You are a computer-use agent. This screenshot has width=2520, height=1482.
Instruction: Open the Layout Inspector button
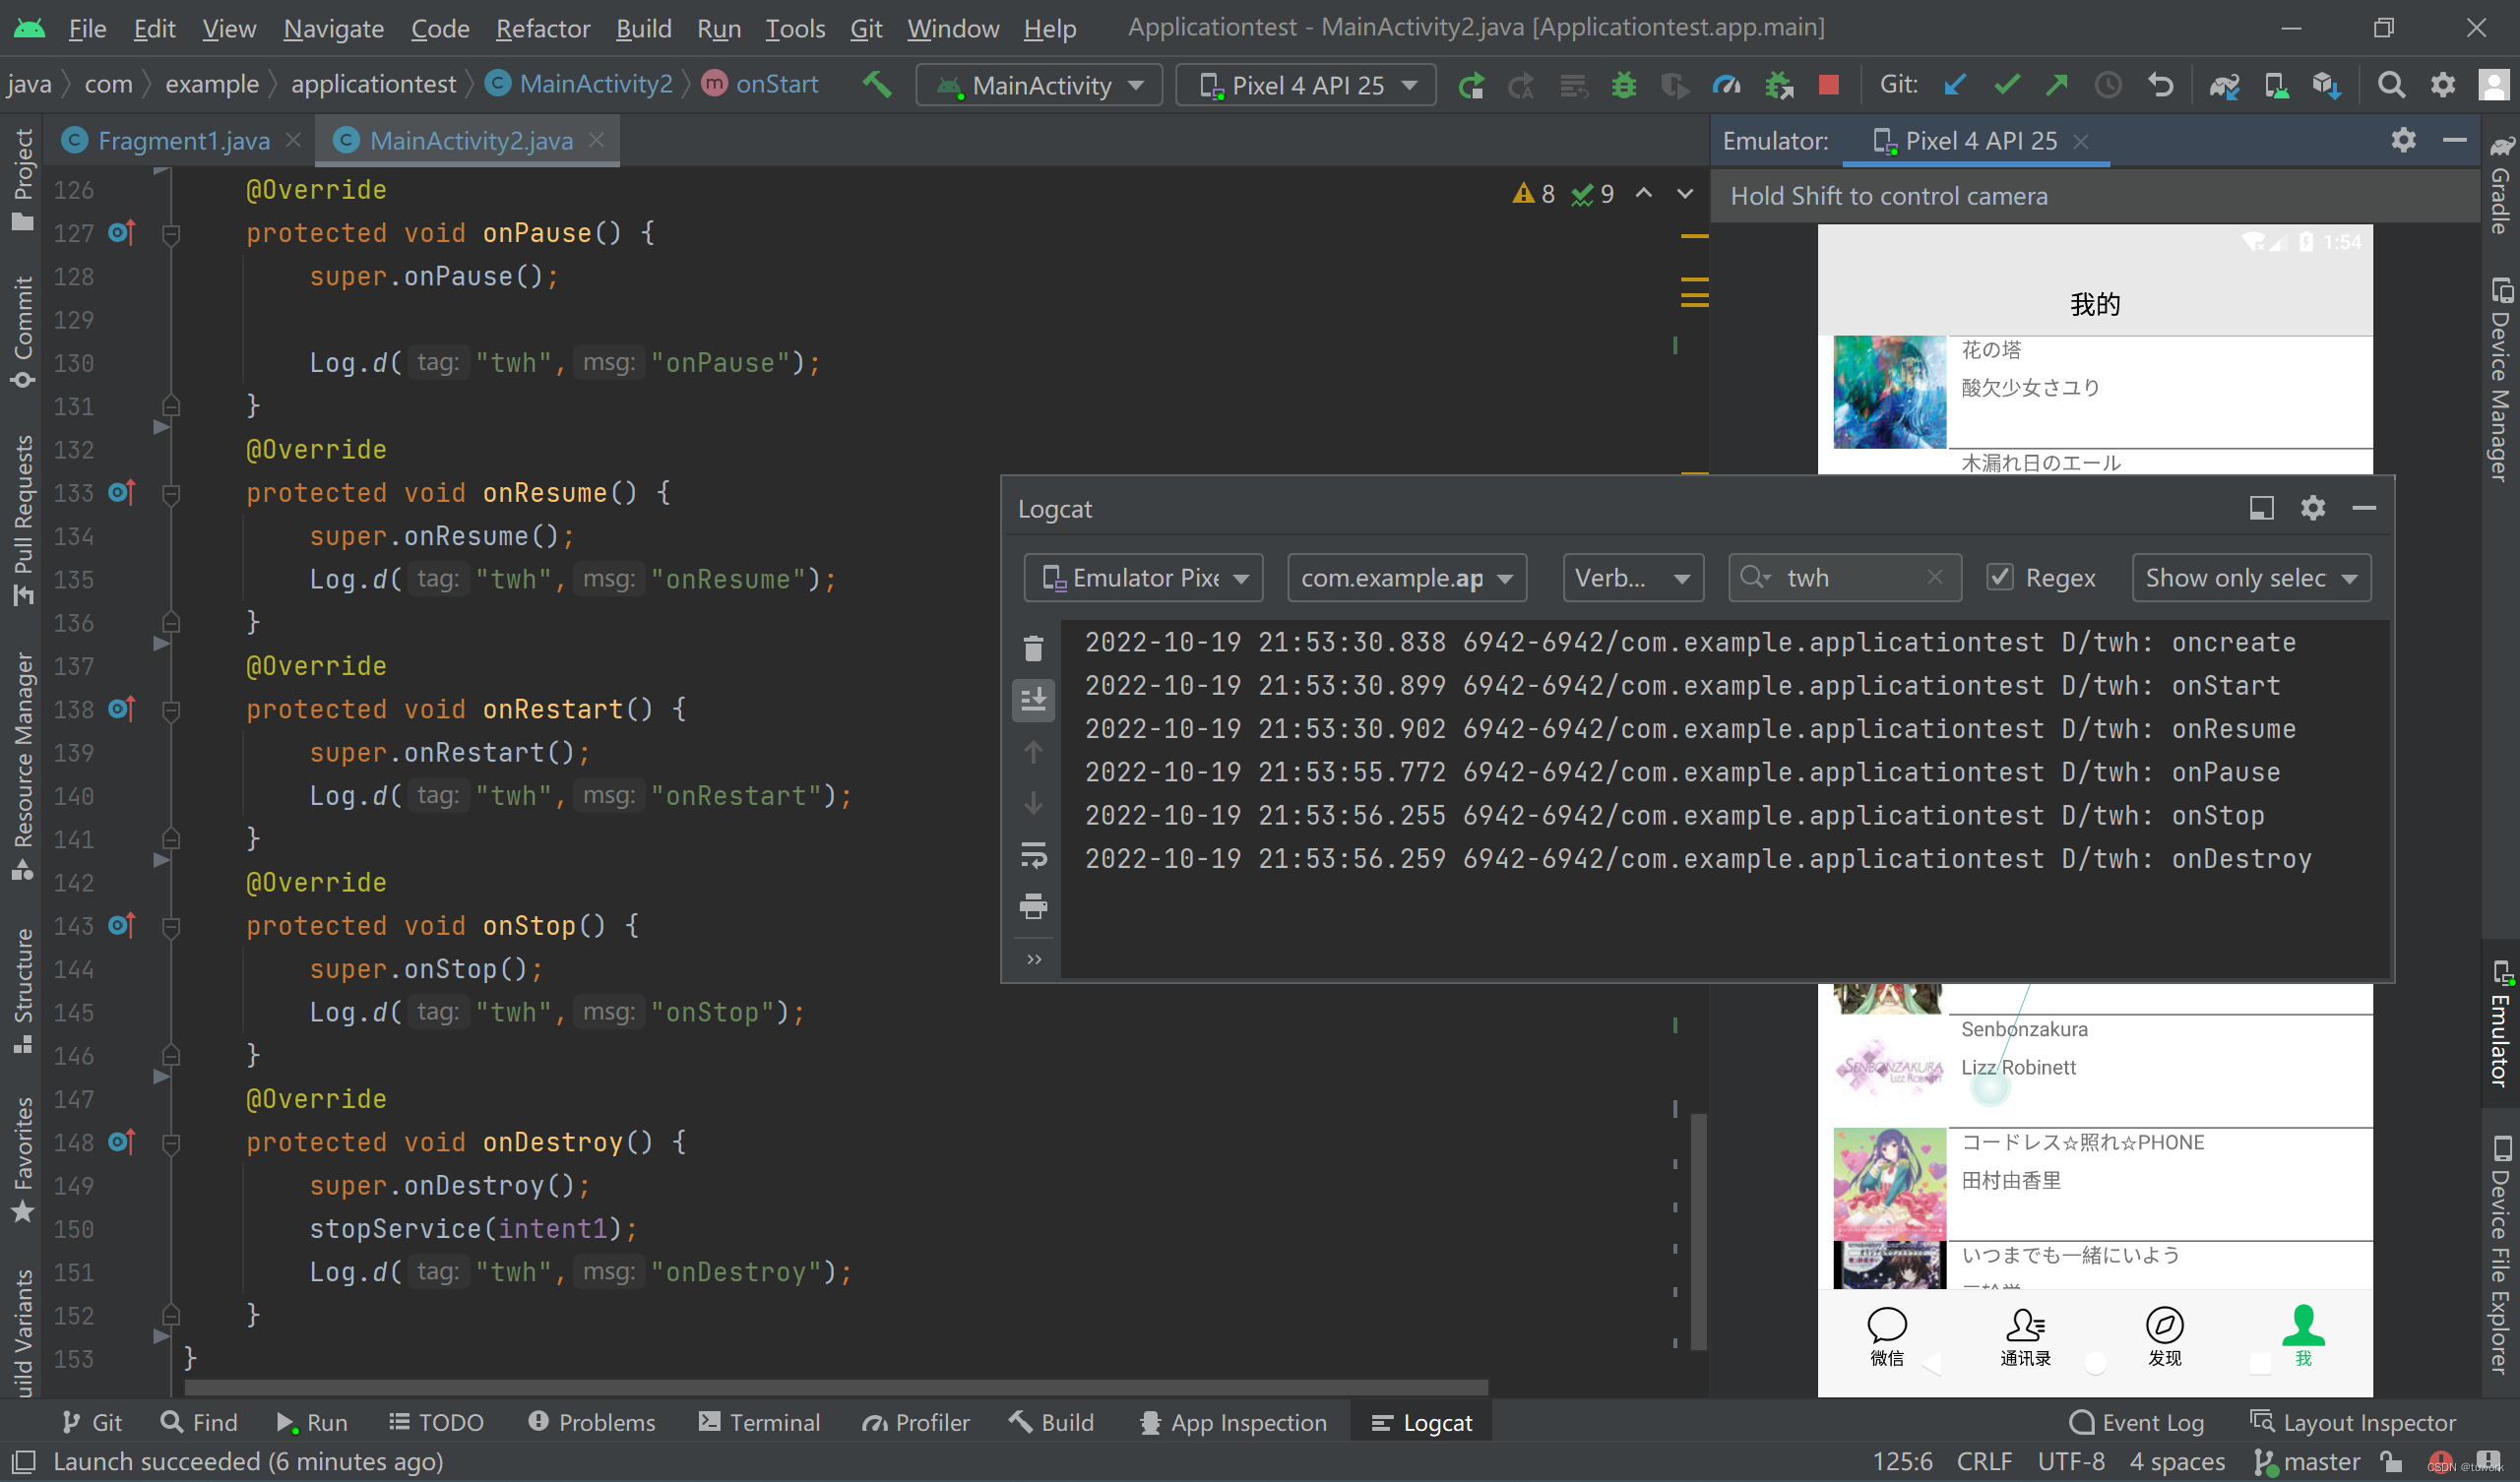[2353, 1421]
